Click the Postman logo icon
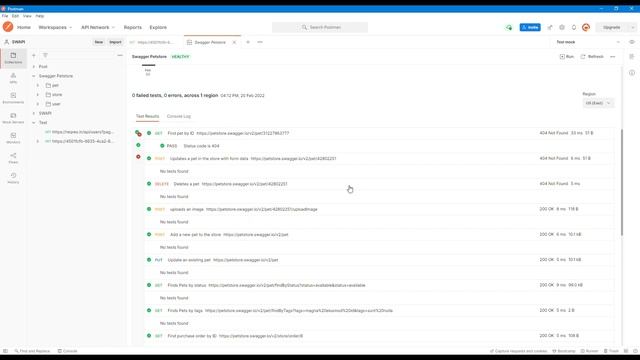This screenshot has height=360, width=640. pyautogui.click(x=8, y=27)
